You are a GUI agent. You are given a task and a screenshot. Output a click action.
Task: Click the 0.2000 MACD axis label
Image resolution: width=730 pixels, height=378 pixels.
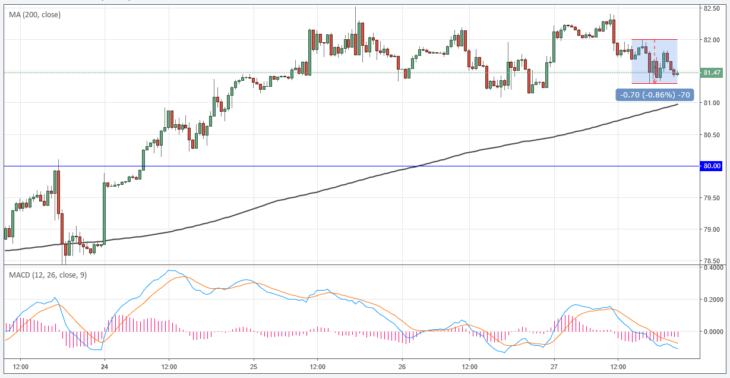coord(713,300)
